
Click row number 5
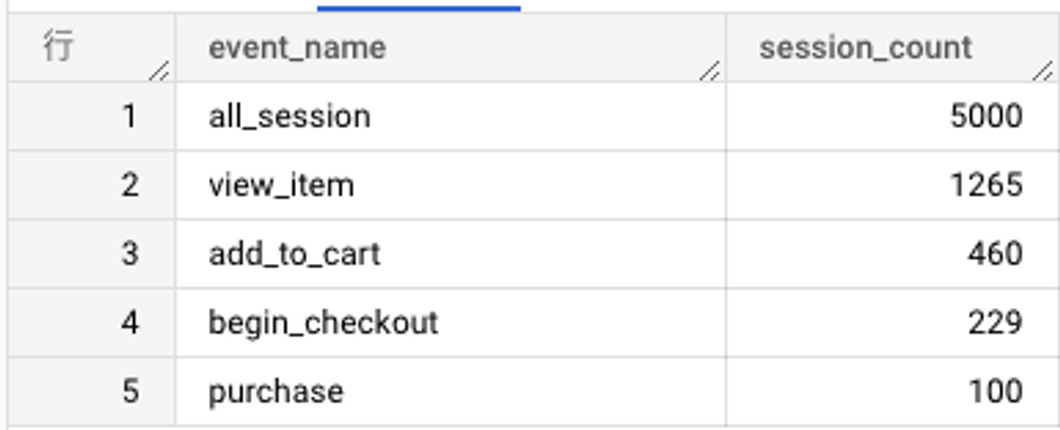[130, 391]
